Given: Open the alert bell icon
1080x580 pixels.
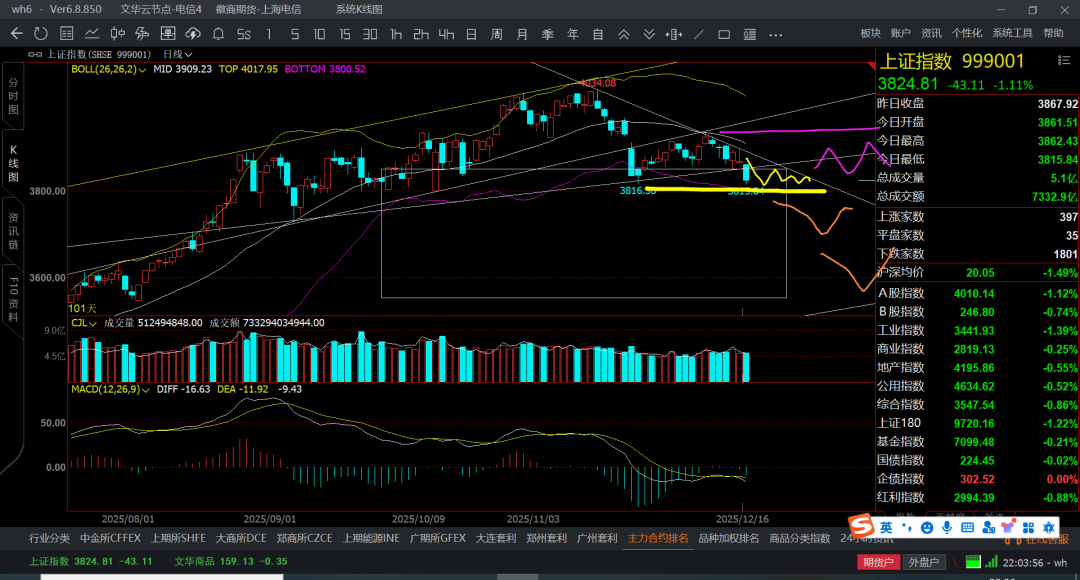Looking at the screenshot, I should tap(218, 34).
